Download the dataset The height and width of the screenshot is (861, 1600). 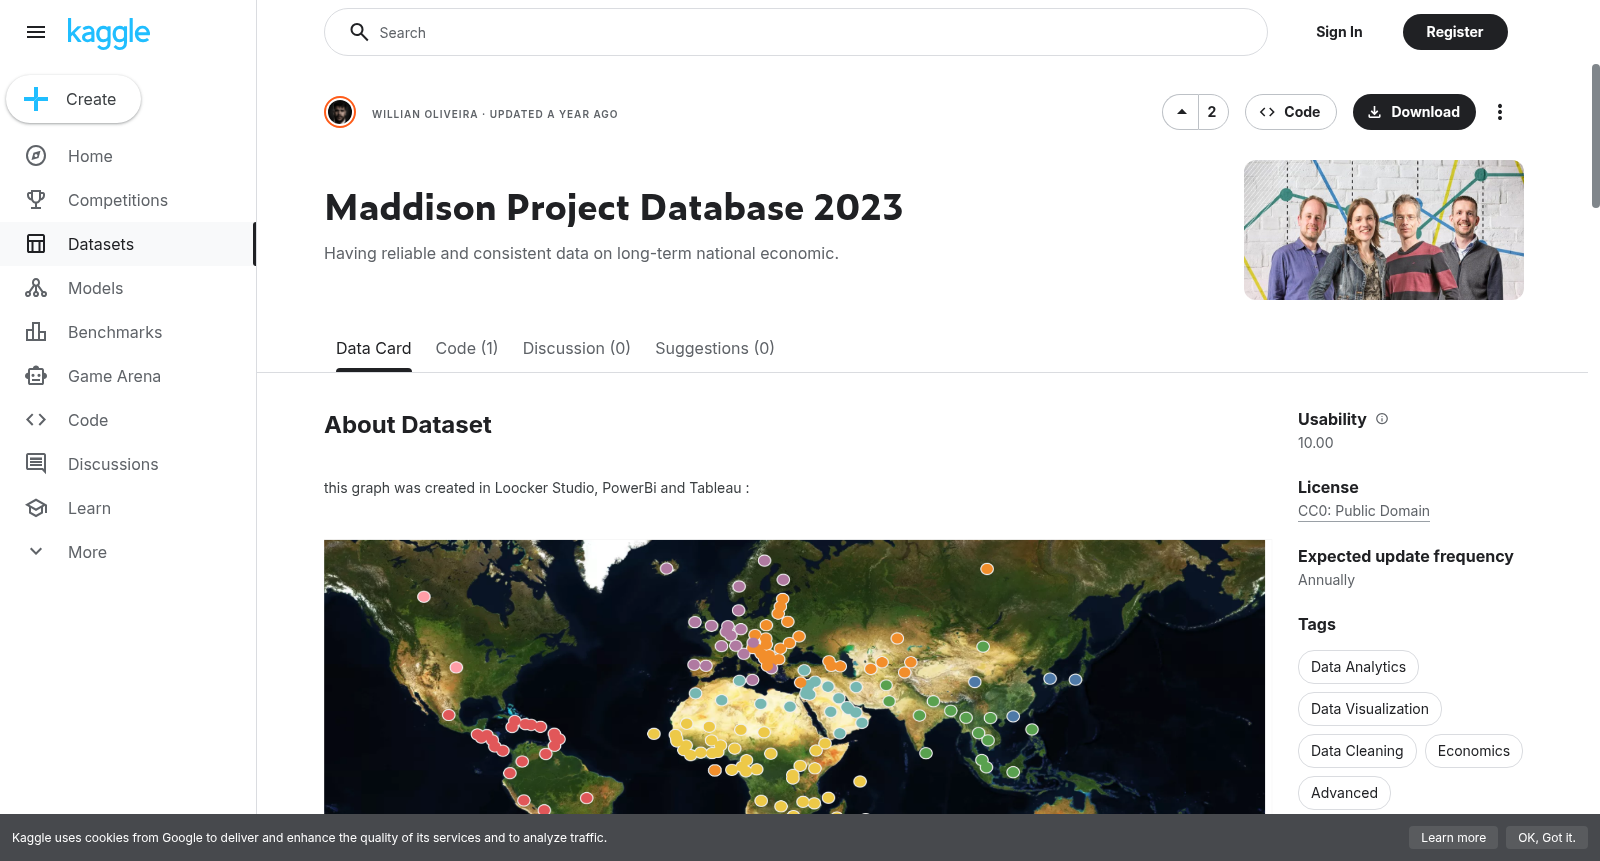tap(1413, 112)
